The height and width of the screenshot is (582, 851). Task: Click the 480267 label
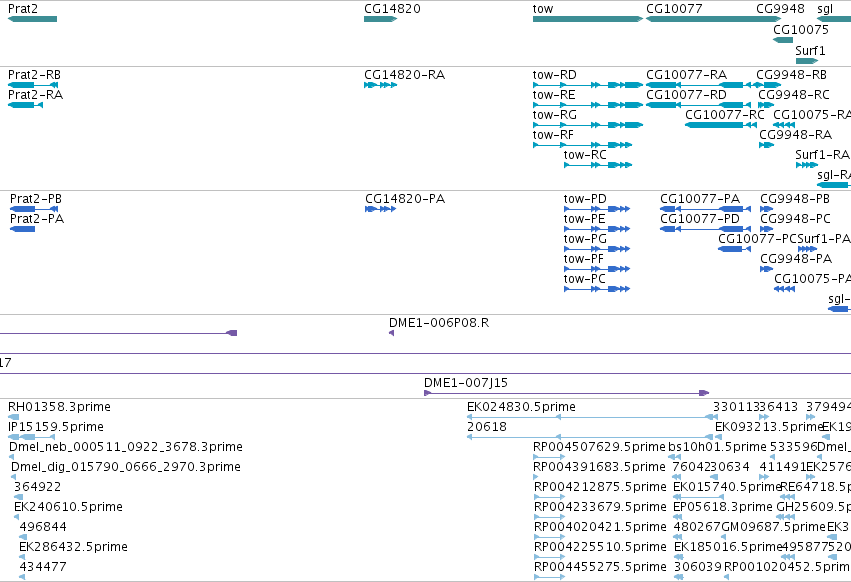pos(697,527)
